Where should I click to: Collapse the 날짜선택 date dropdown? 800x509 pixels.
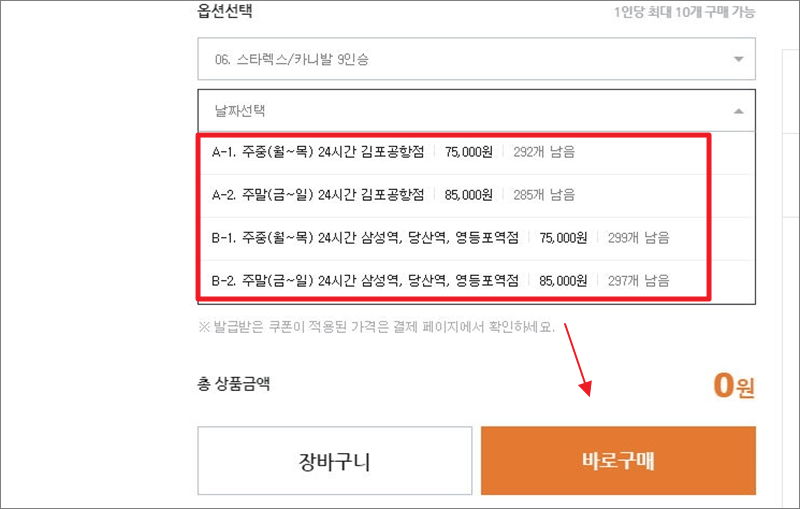click(x=476, y=111)
